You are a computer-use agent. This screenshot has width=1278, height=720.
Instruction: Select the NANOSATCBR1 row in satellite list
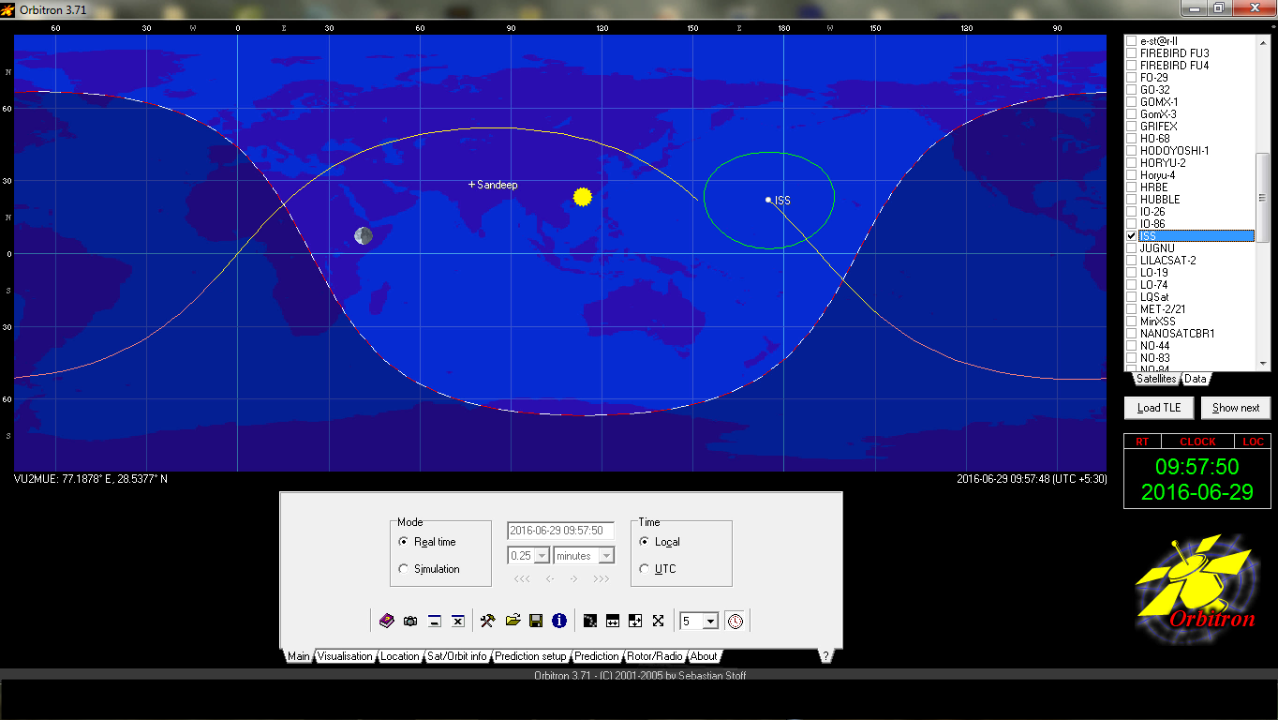coord(1190,334)
